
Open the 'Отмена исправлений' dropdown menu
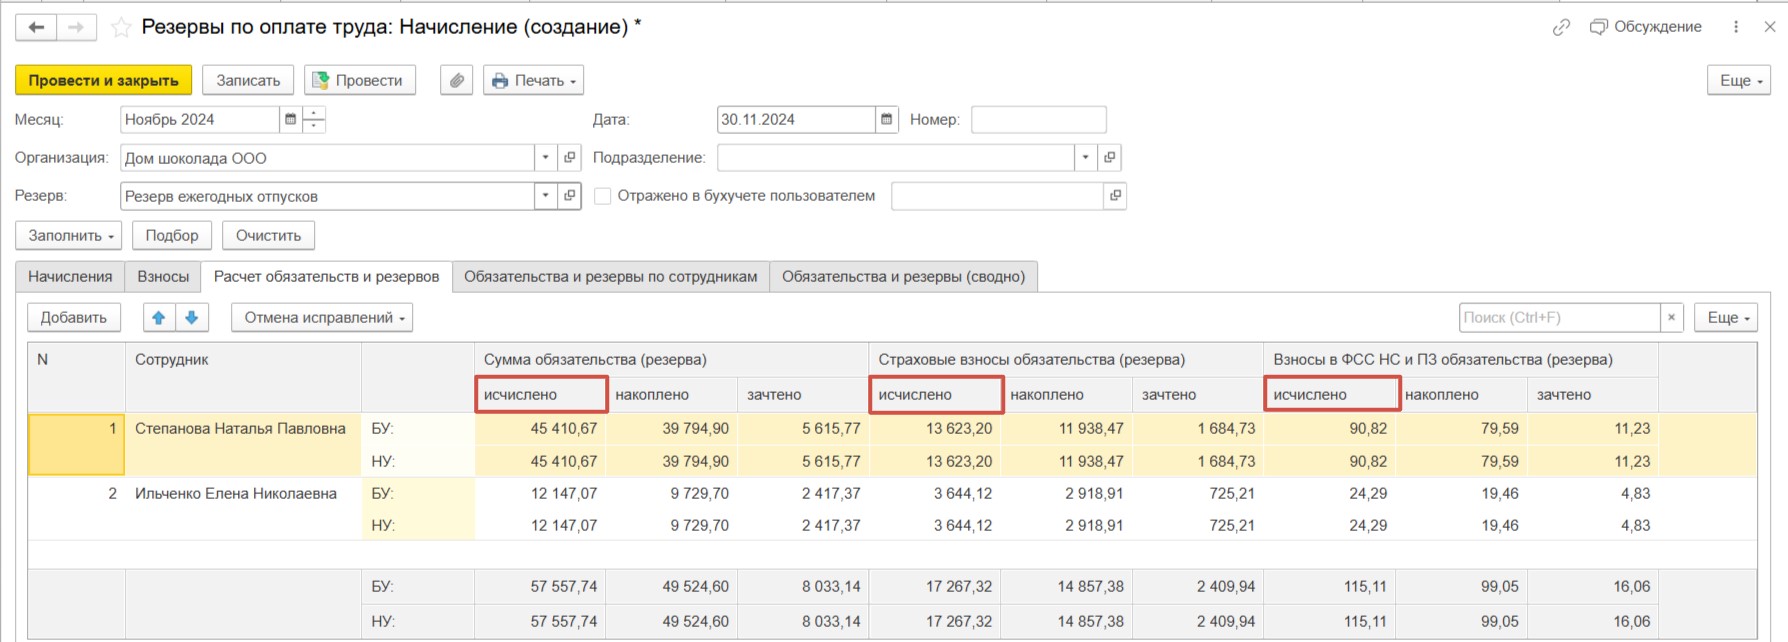(321, 317)
